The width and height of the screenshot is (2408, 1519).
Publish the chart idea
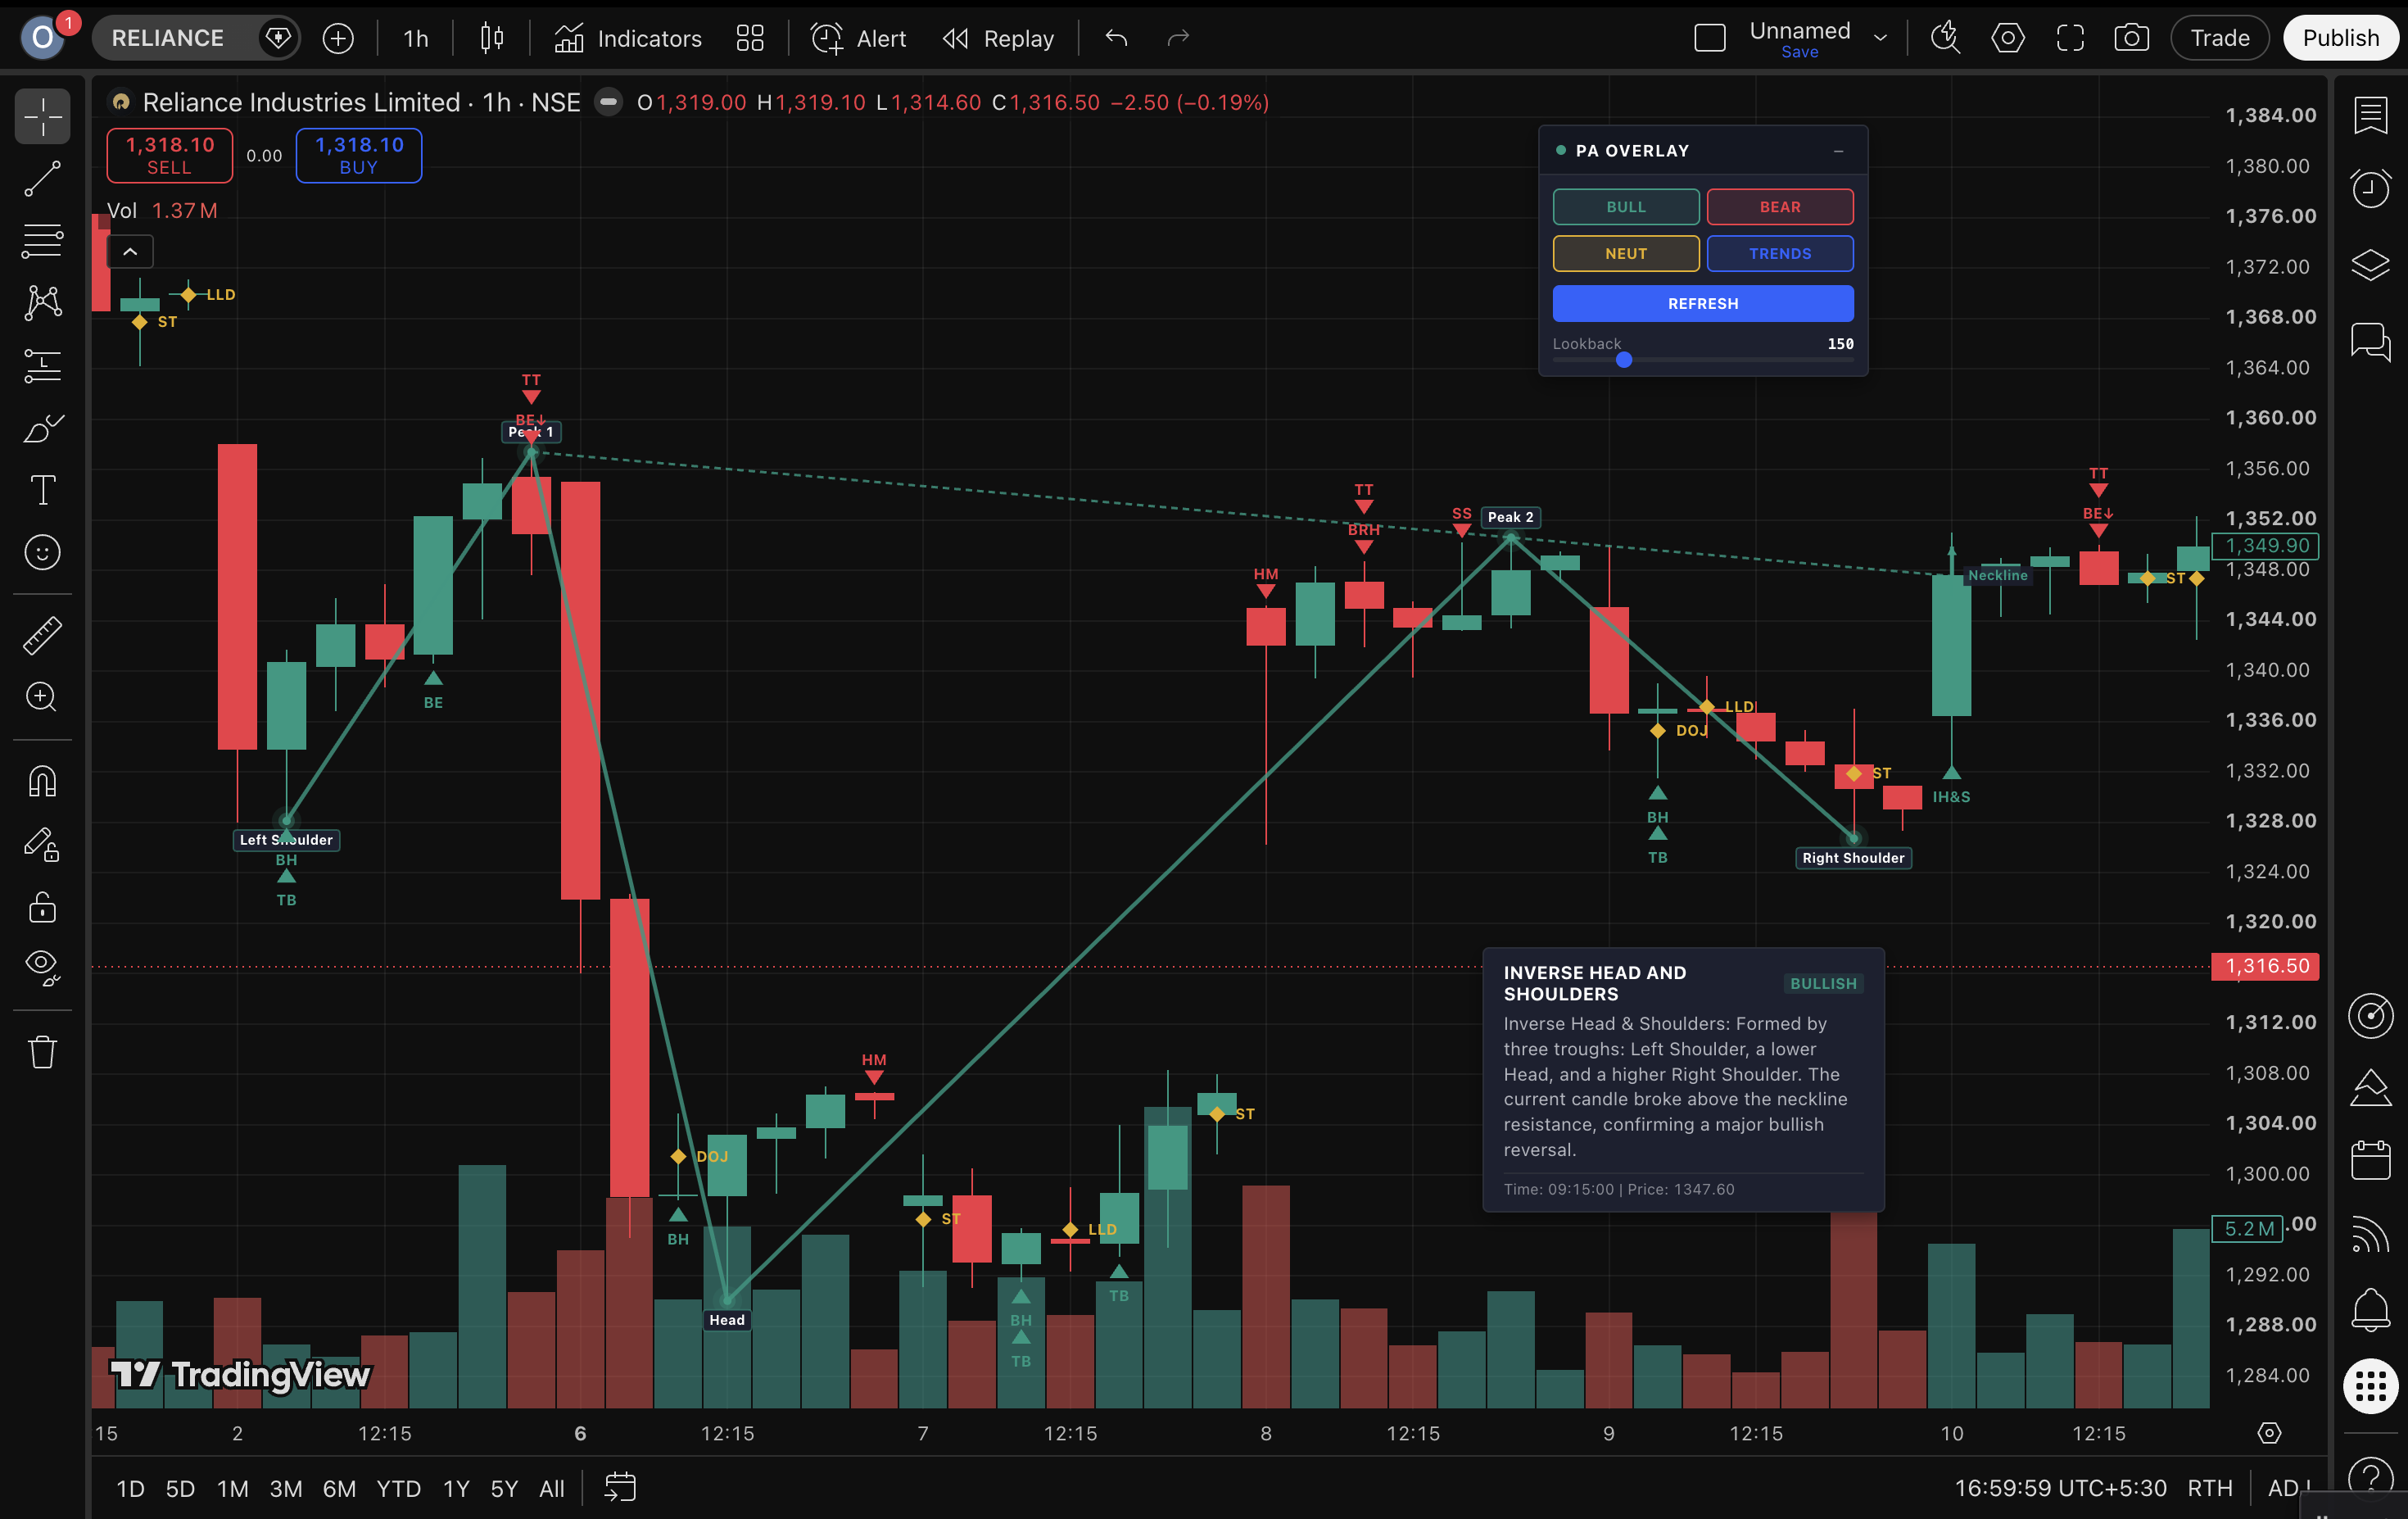tap(2340, 38)
